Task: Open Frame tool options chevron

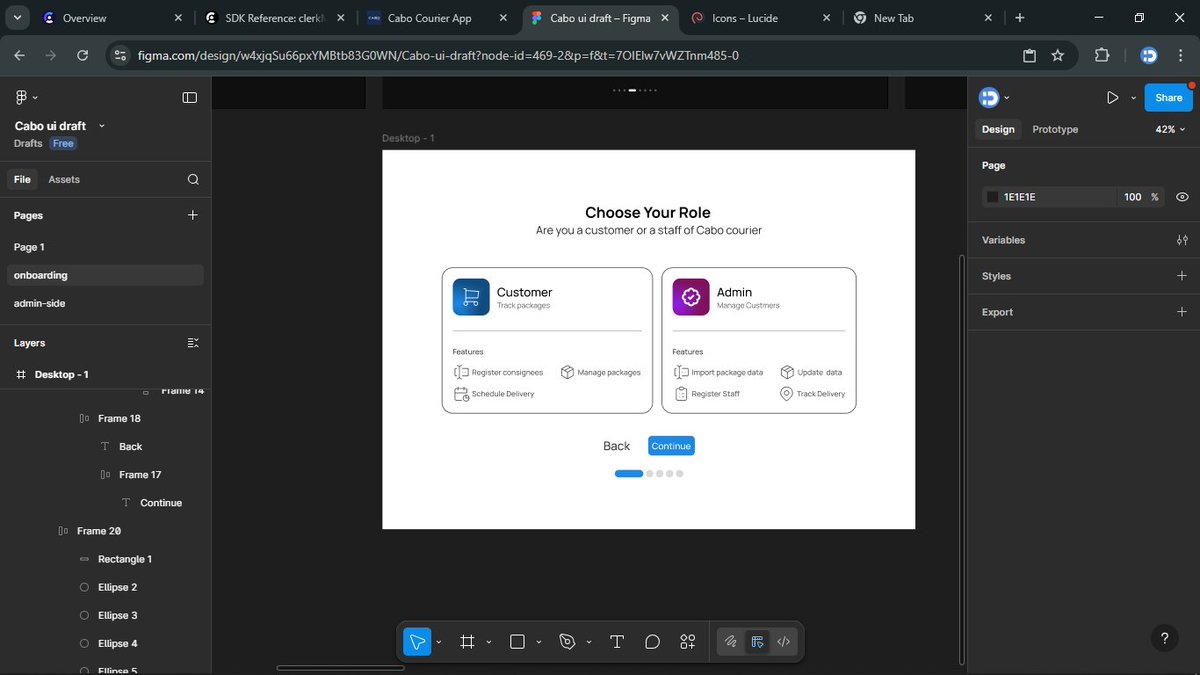Action: click(x=489, y=642)
